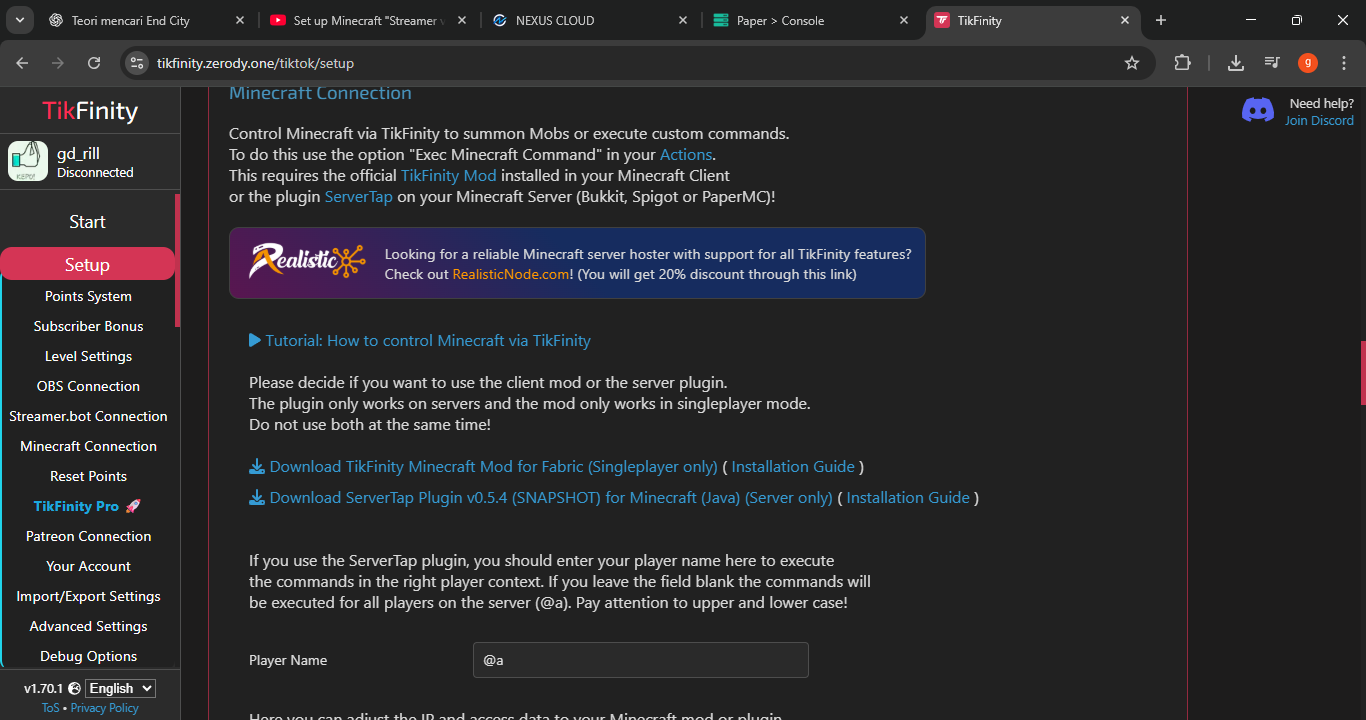Expand the Minecraft control tutorial

[420, 341]
